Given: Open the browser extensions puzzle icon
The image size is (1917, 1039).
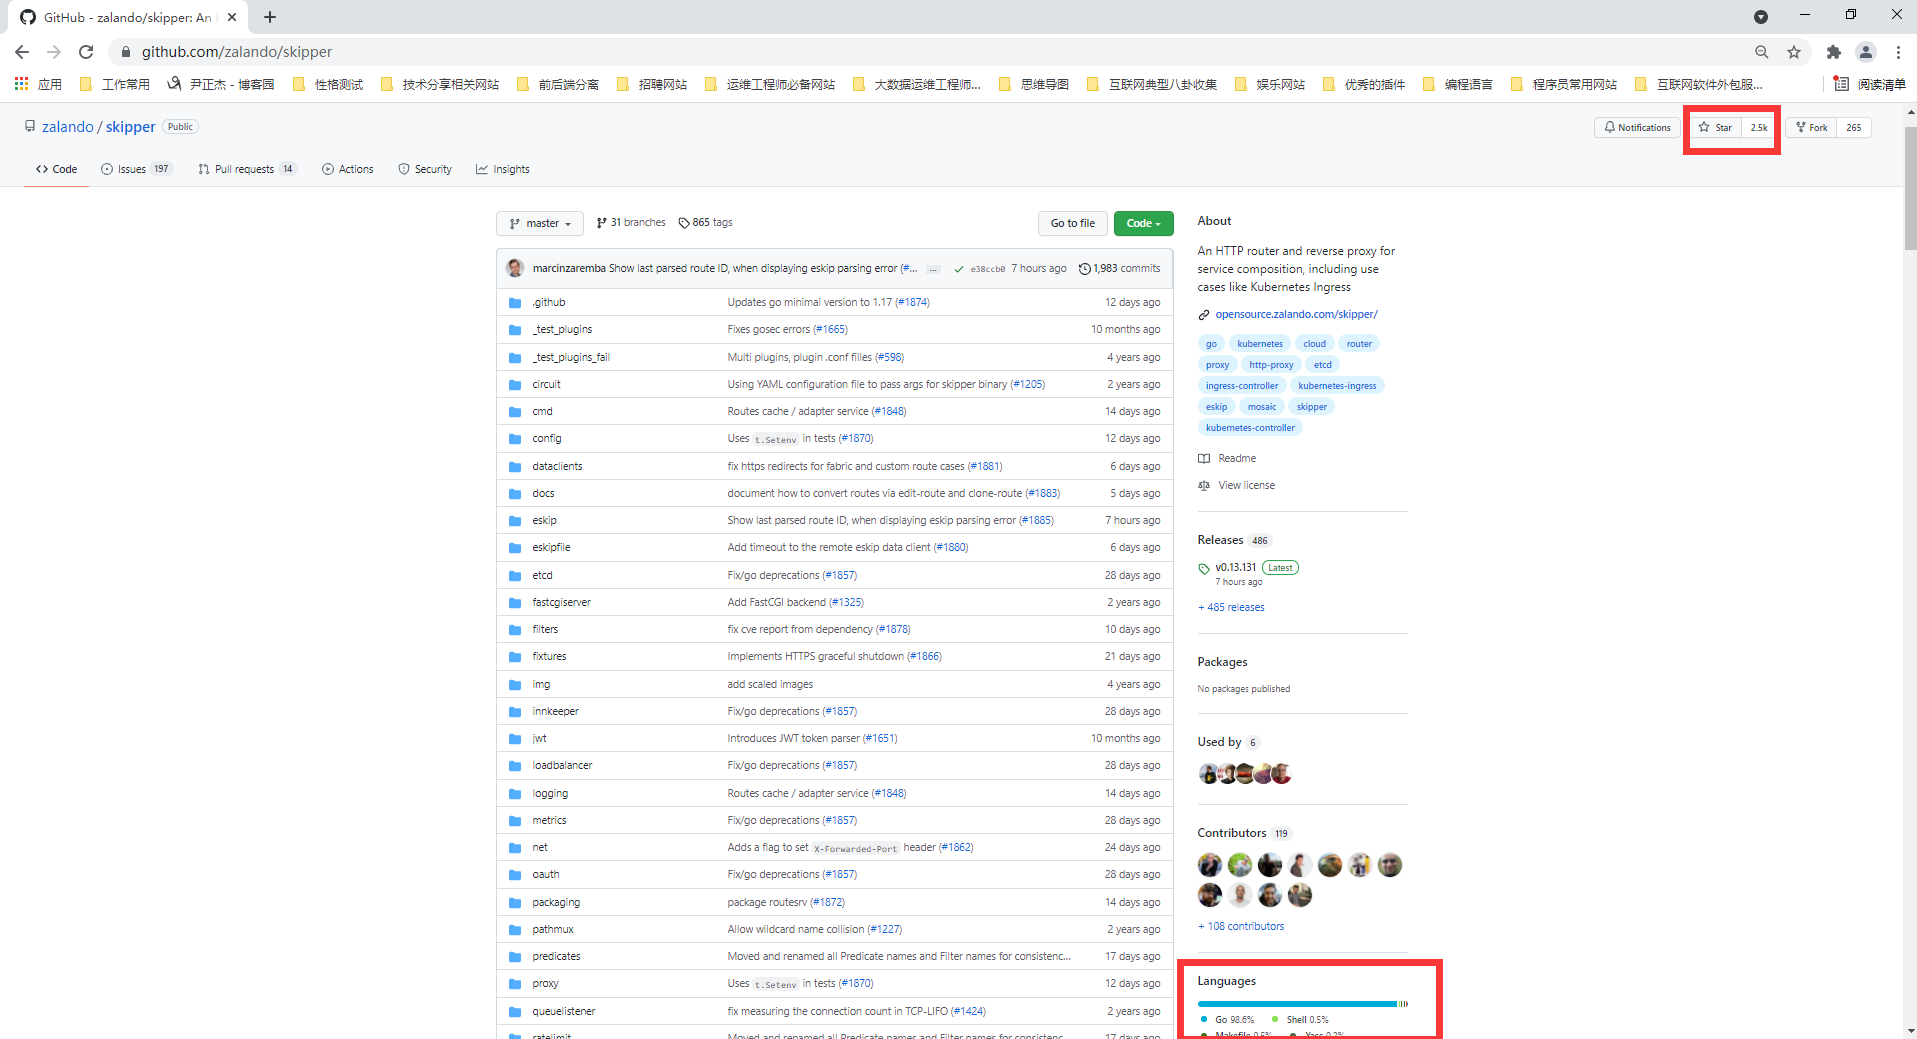Looking at the screenshot, I should 1833,52.
